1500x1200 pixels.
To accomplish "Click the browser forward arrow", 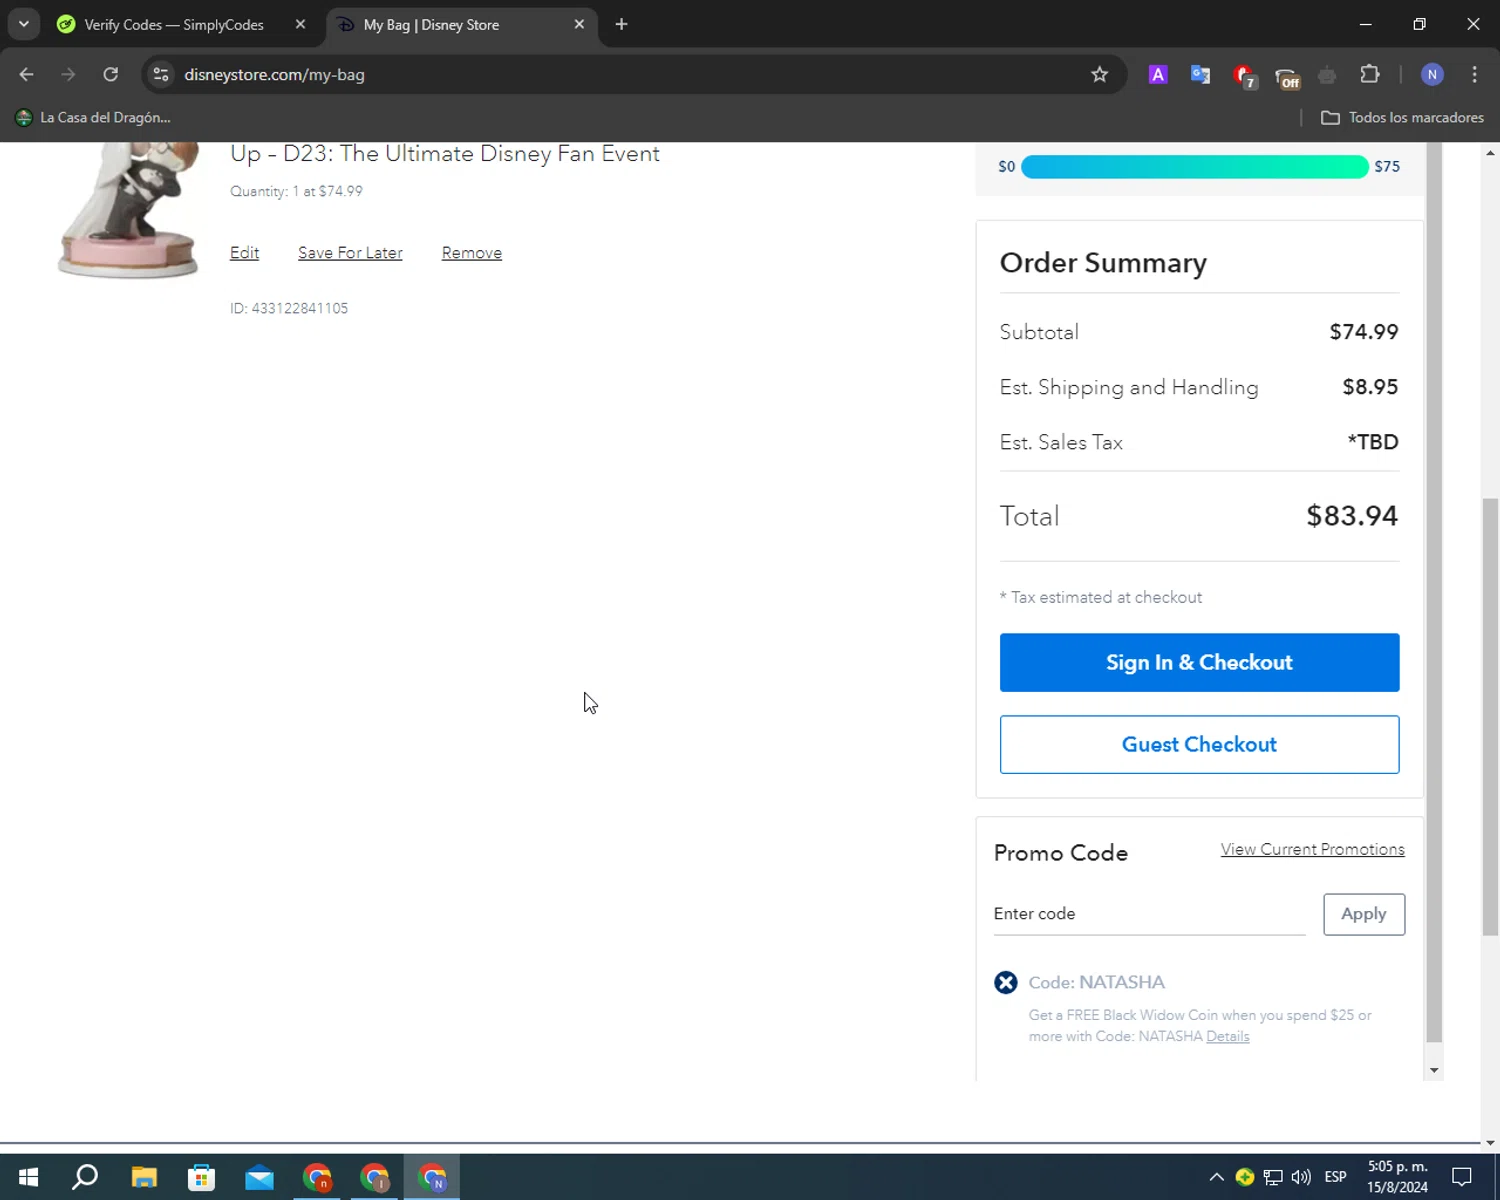I will [68, 74].
